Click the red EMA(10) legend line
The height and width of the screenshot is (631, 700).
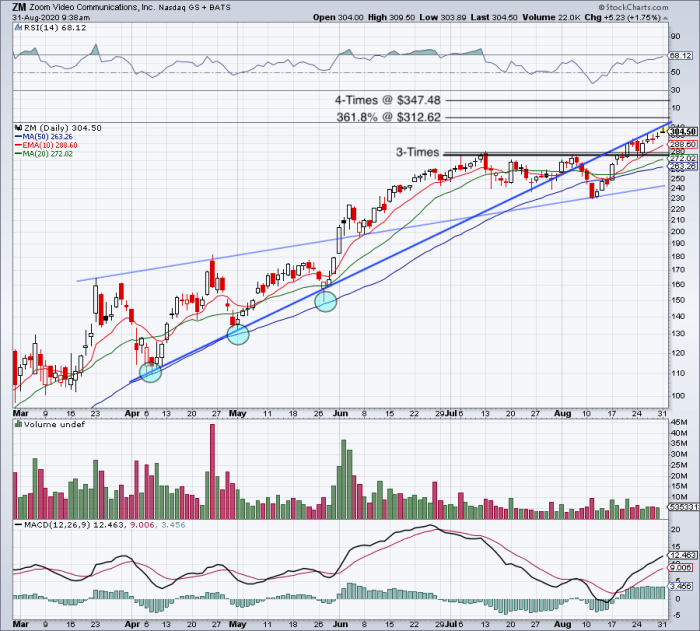[x=18, y=145]
